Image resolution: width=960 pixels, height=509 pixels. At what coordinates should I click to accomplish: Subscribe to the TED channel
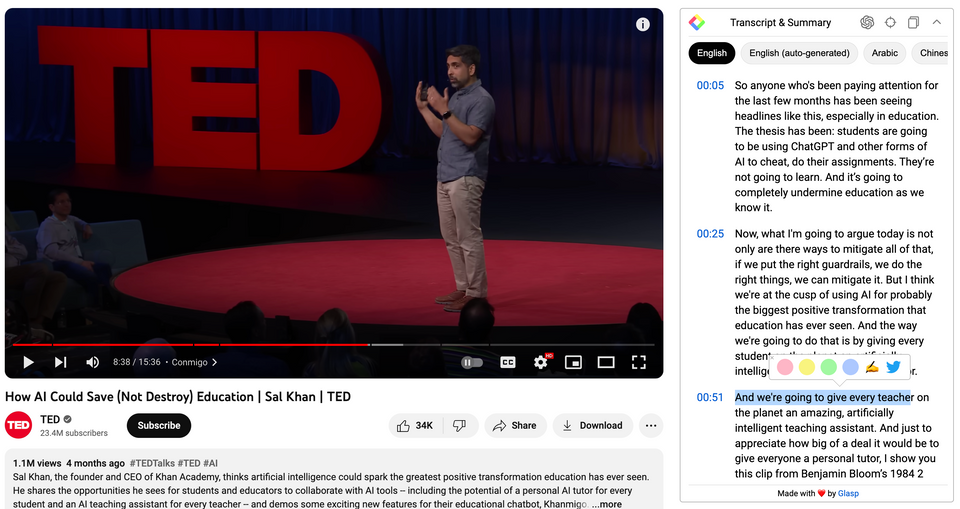(x=159, y=426)
